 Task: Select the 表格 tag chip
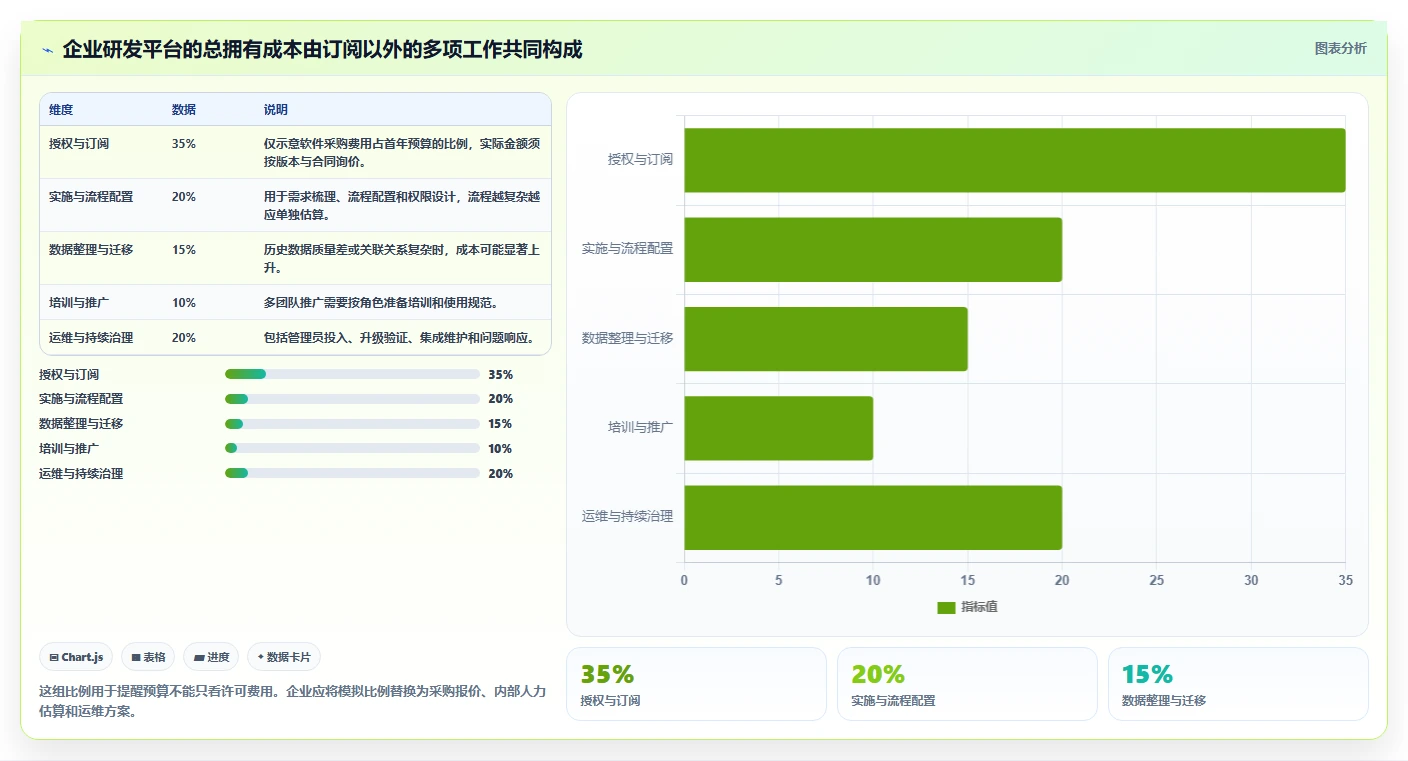pos(148,657)
